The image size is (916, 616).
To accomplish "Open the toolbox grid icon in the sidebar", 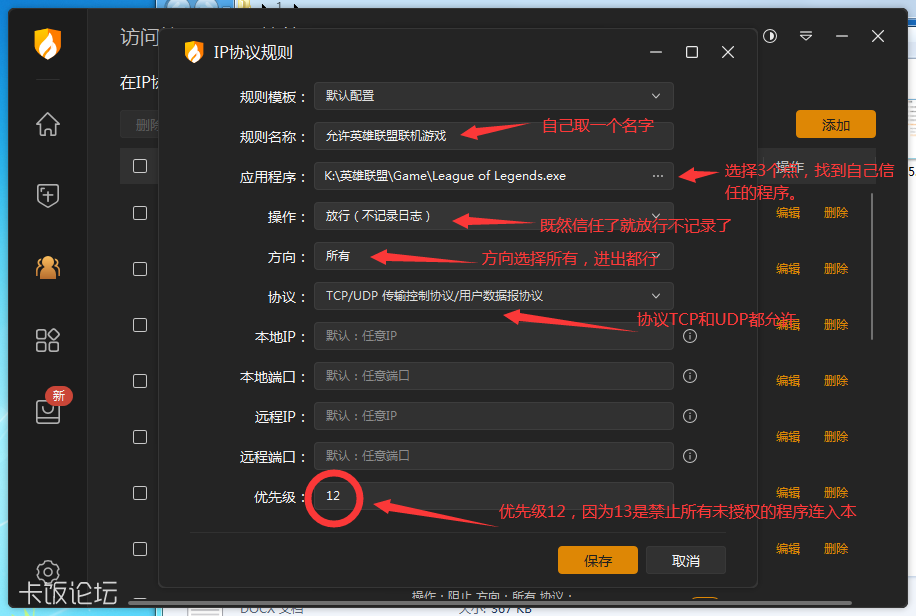I will pyautogui.click(x=46, y=340).
